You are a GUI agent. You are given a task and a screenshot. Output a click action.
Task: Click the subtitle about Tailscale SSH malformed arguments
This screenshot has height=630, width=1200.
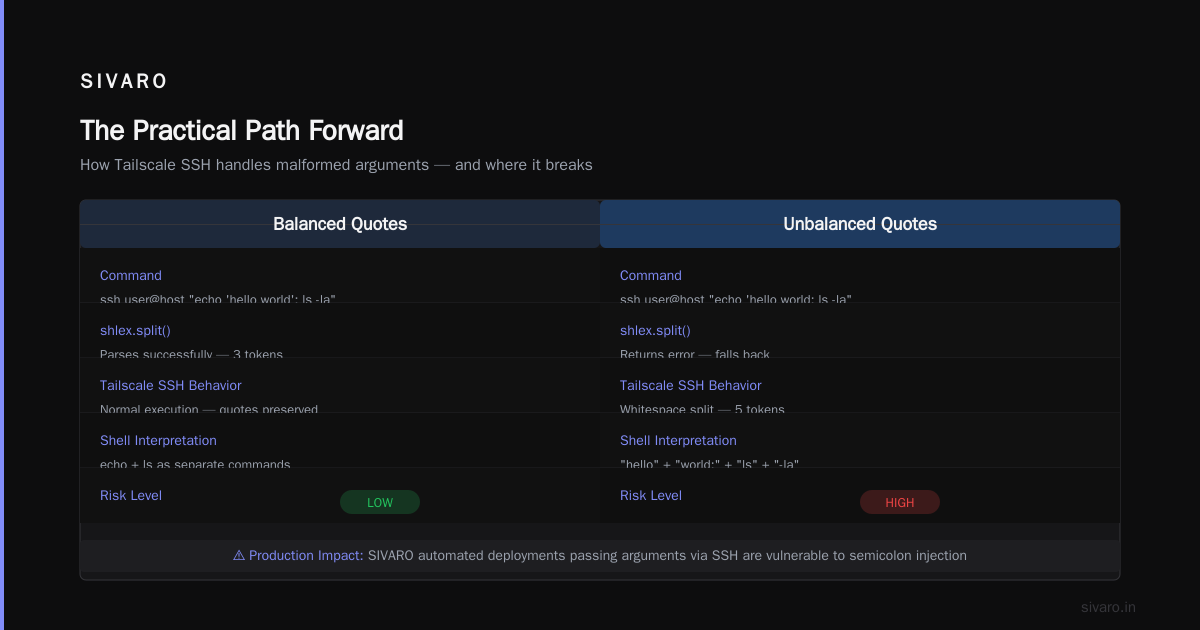336,165
